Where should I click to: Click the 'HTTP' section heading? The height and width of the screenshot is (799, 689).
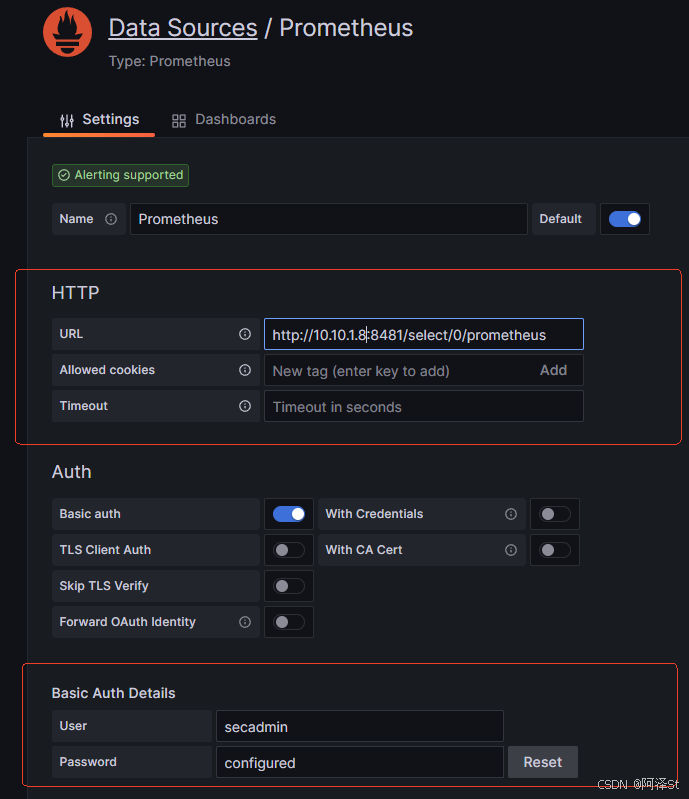coord(75,293)
